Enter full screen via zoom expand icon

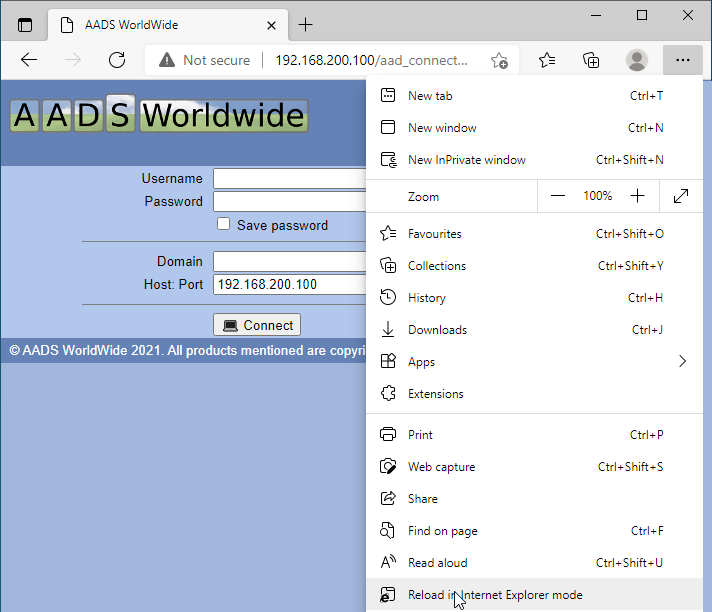click(681, 196)
